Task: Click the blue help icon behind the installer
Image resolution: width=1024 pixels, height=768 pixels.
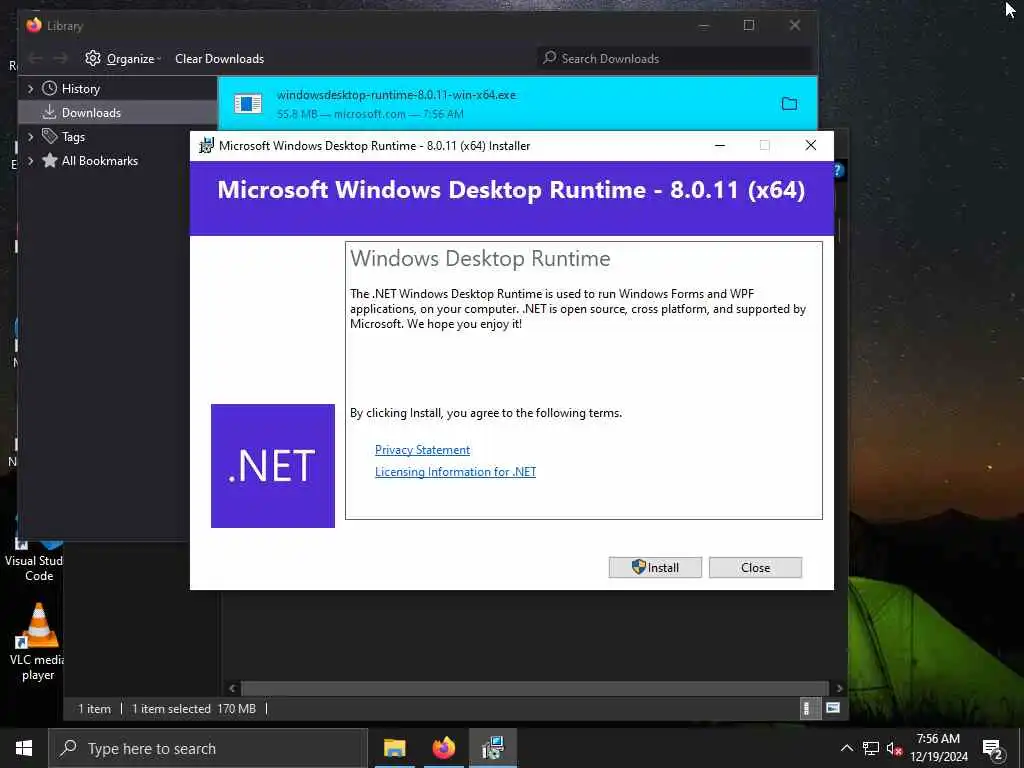Action: point(839,170)
